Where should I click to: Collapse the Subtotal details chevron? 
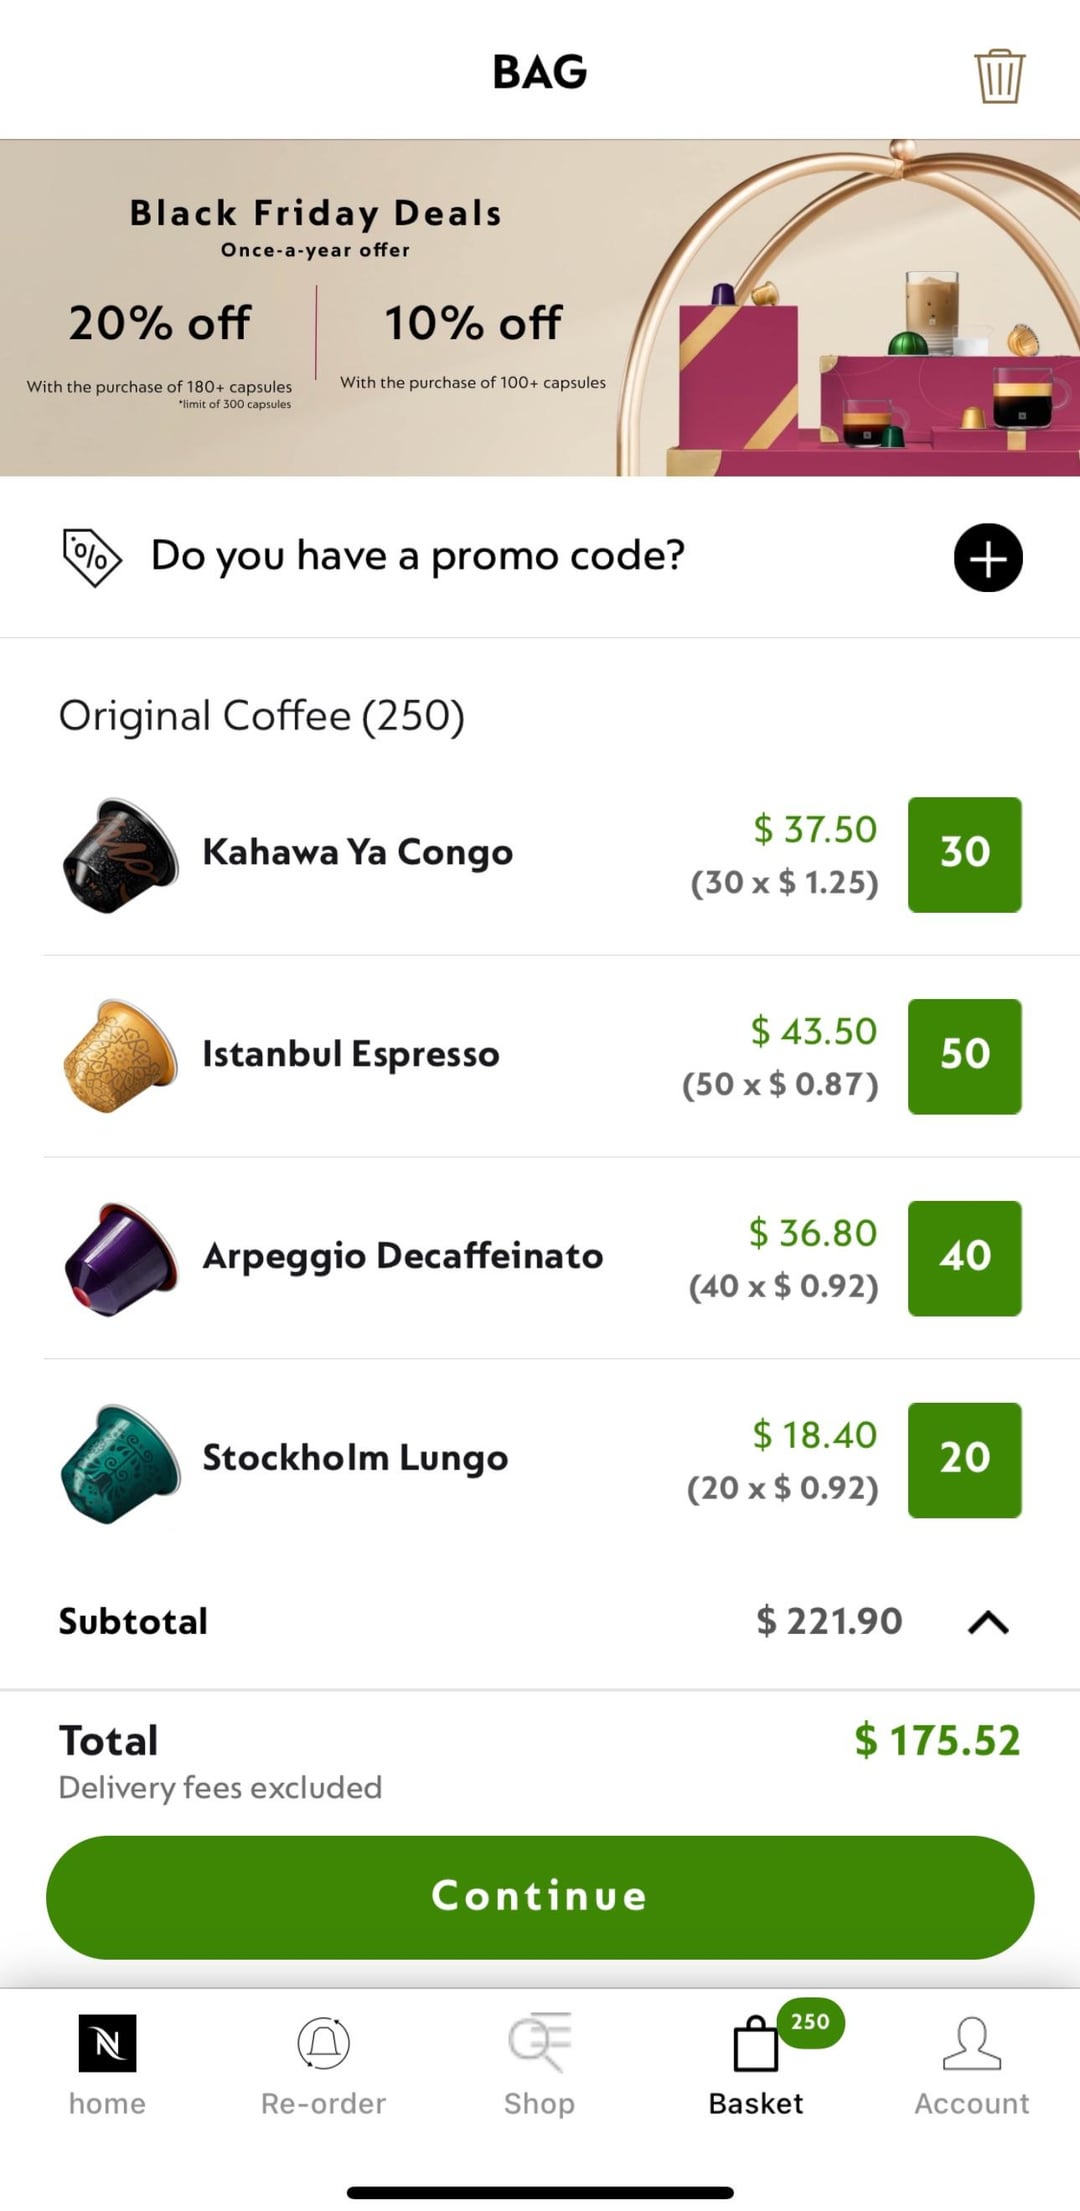tap(987, 1621)
